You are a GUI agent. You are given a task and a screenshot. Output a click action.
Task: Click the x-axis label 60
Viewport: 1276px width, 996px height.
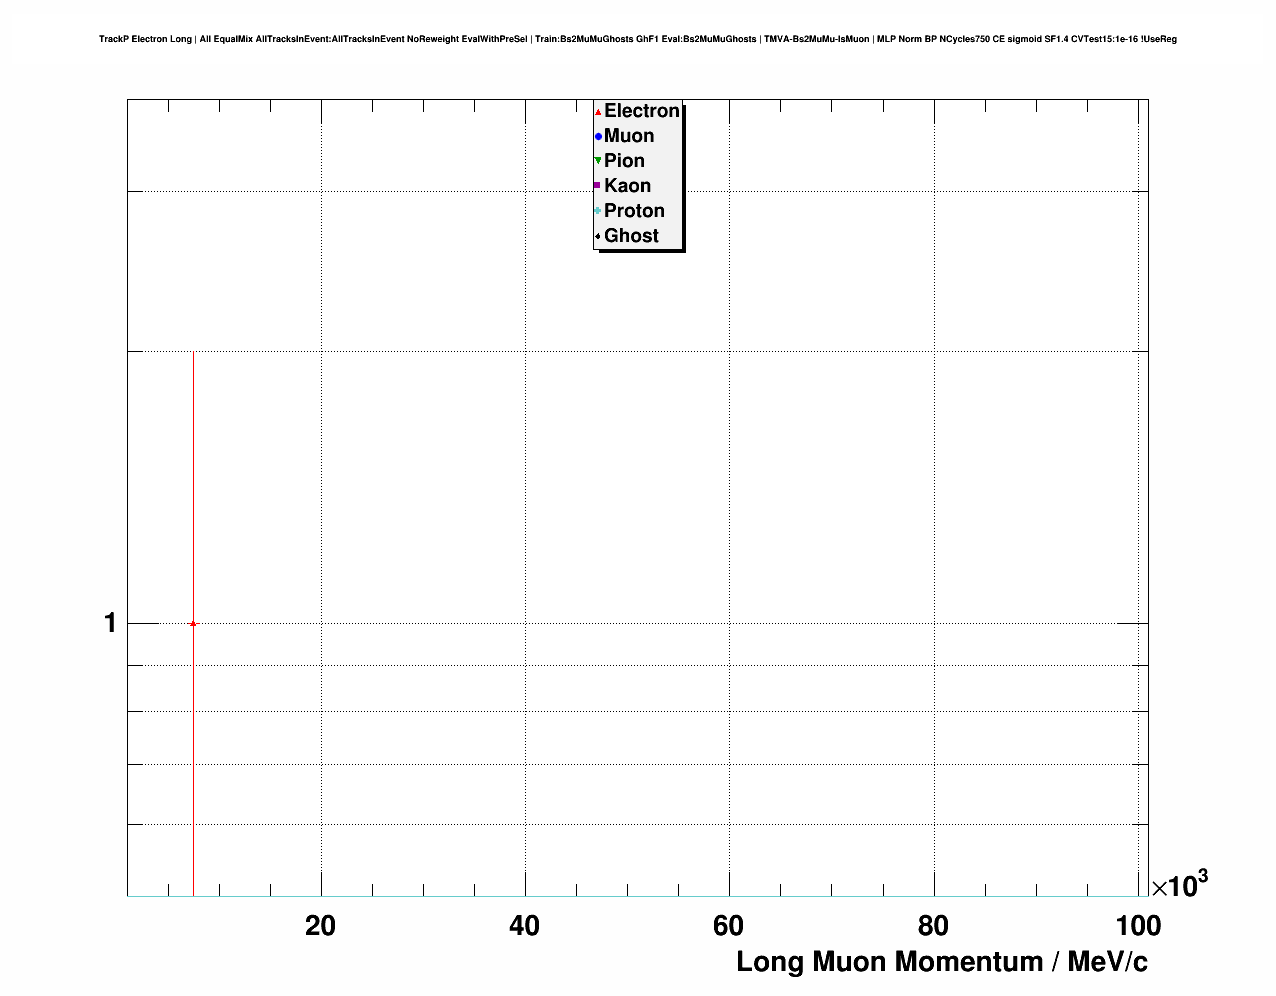pyautogui.click(x=728, y=926)
